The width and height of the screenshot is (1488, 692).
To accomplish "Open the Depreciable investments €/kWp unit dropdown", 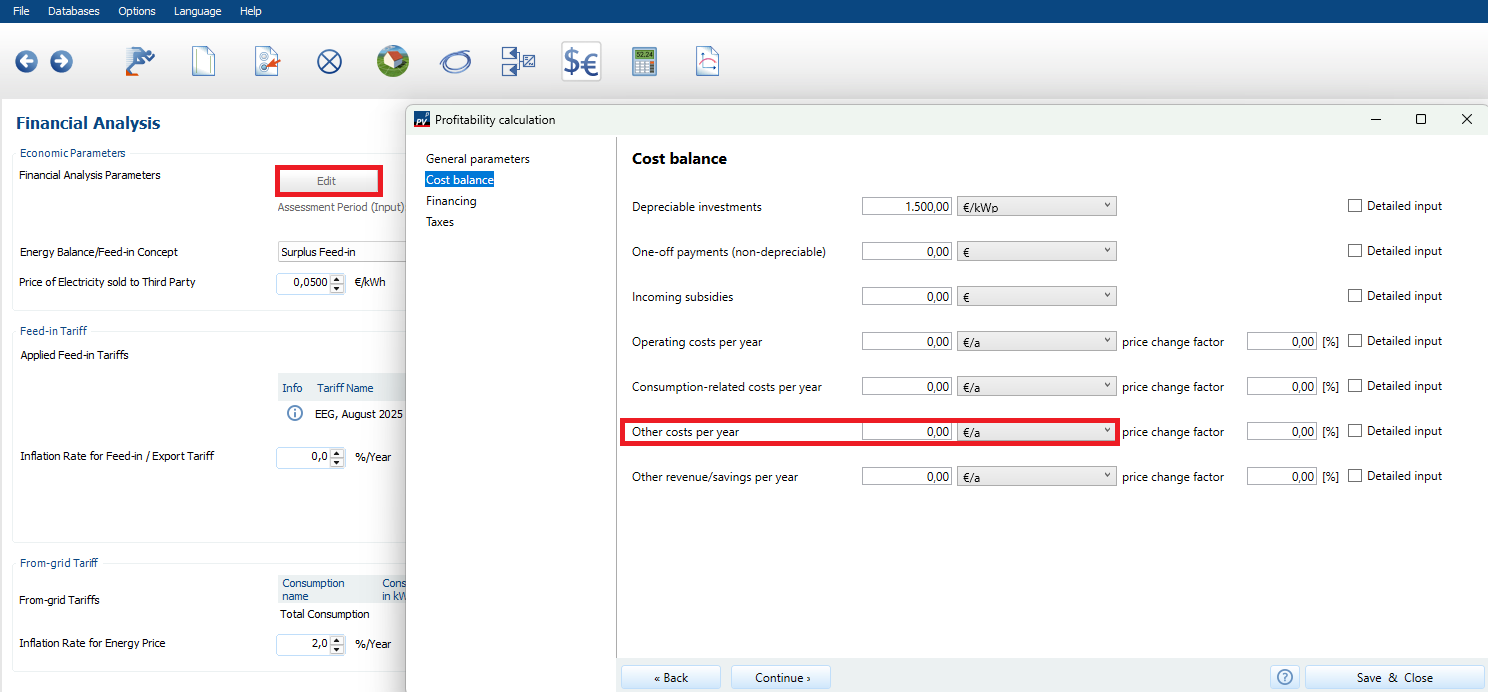I will [1036, 206].
